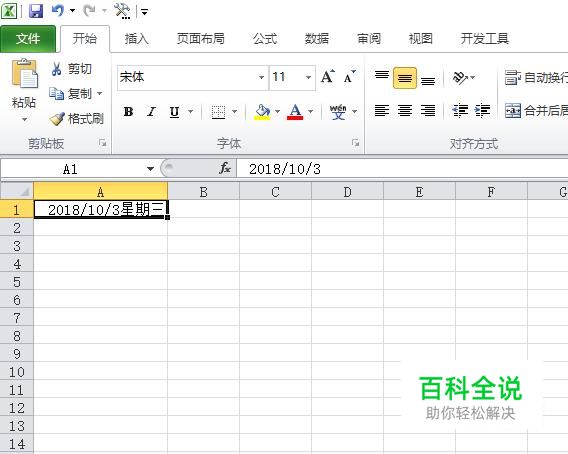Click the tools icon in quick access toolbar
This screenshot has height=454, width=568.
(122, 11)
